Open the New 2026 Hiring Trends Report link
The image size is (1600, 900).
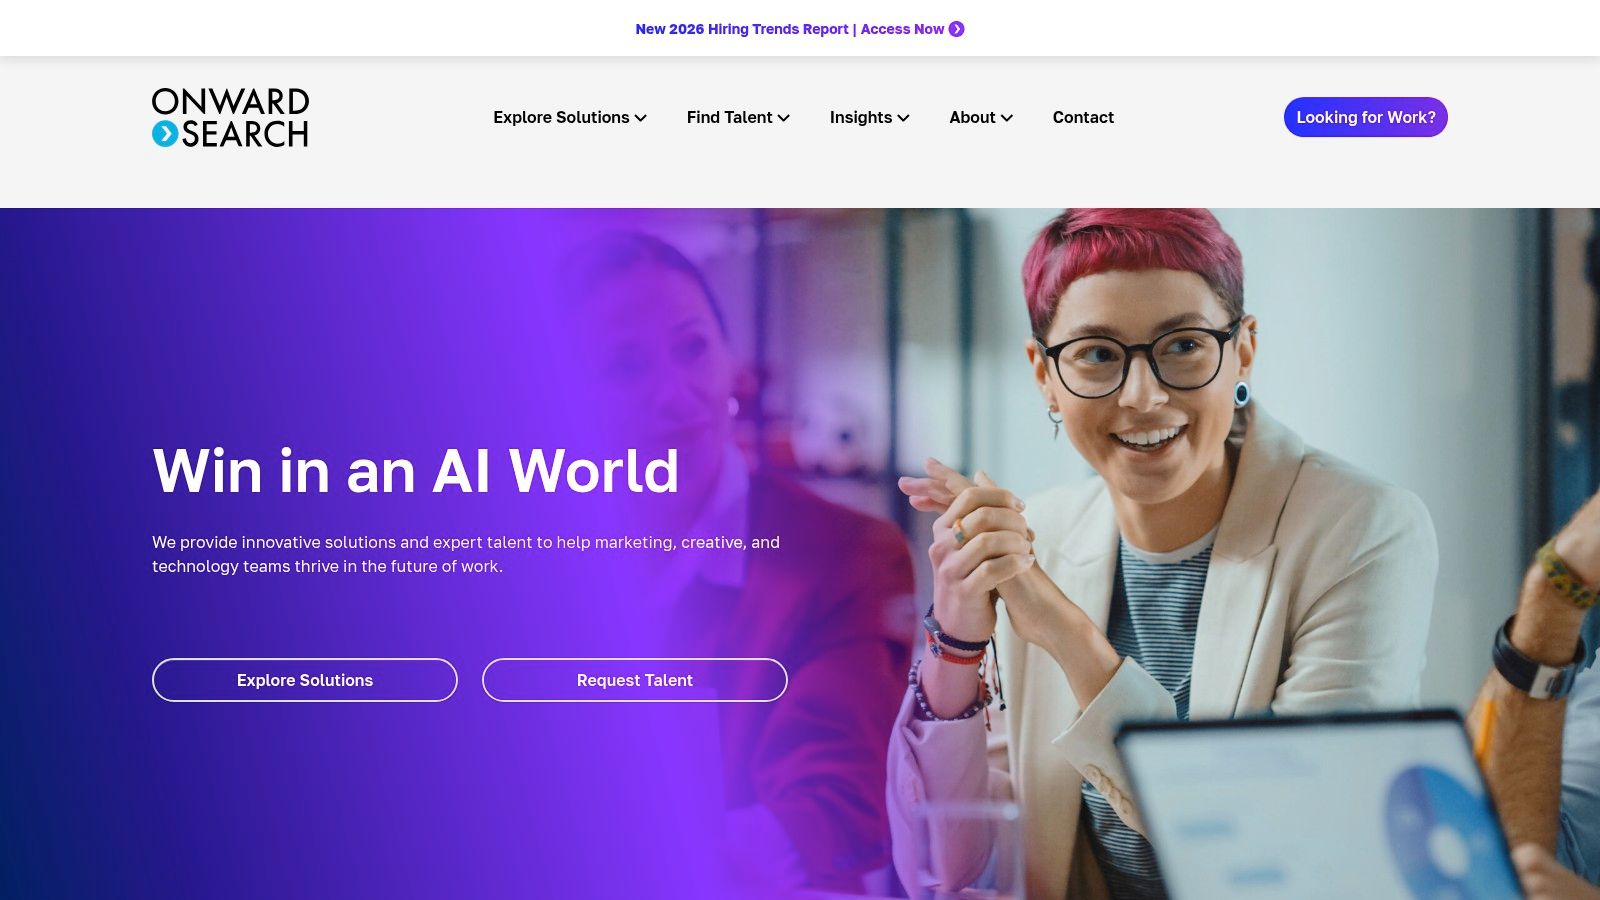tap(742, 29)
